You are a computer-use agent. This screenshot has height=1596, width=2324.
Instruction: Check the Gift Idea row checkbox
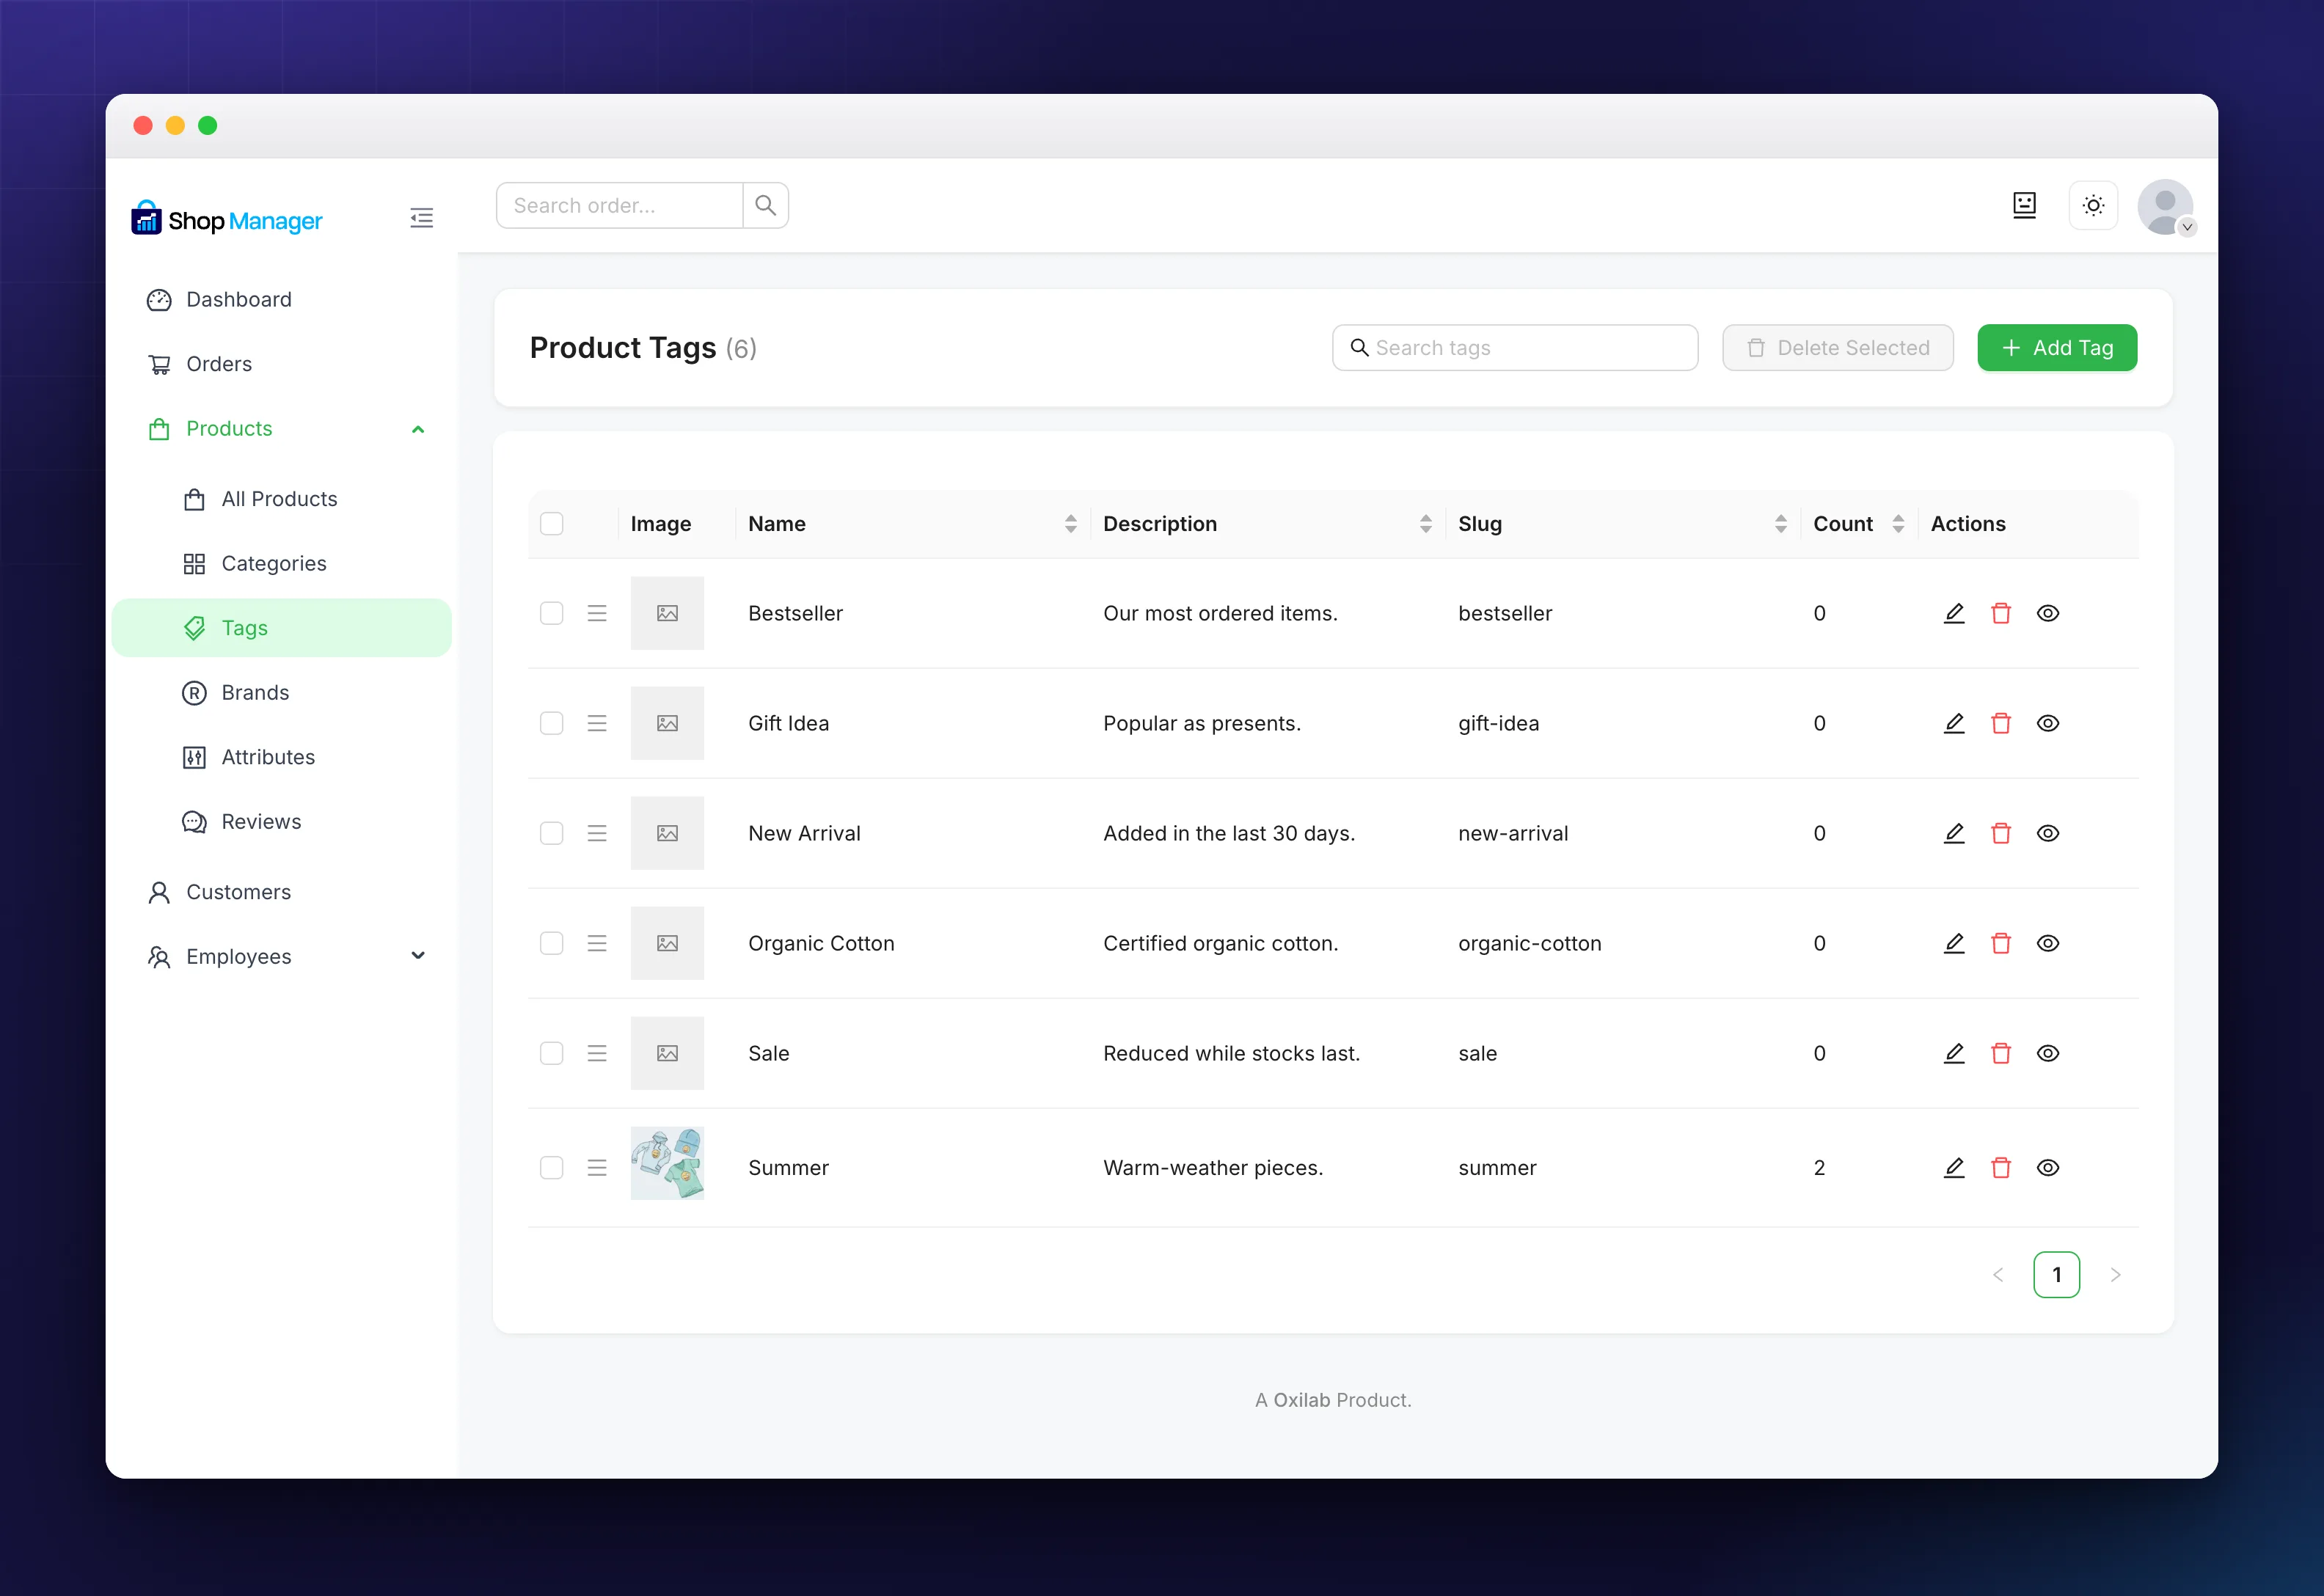click(552, 723)
